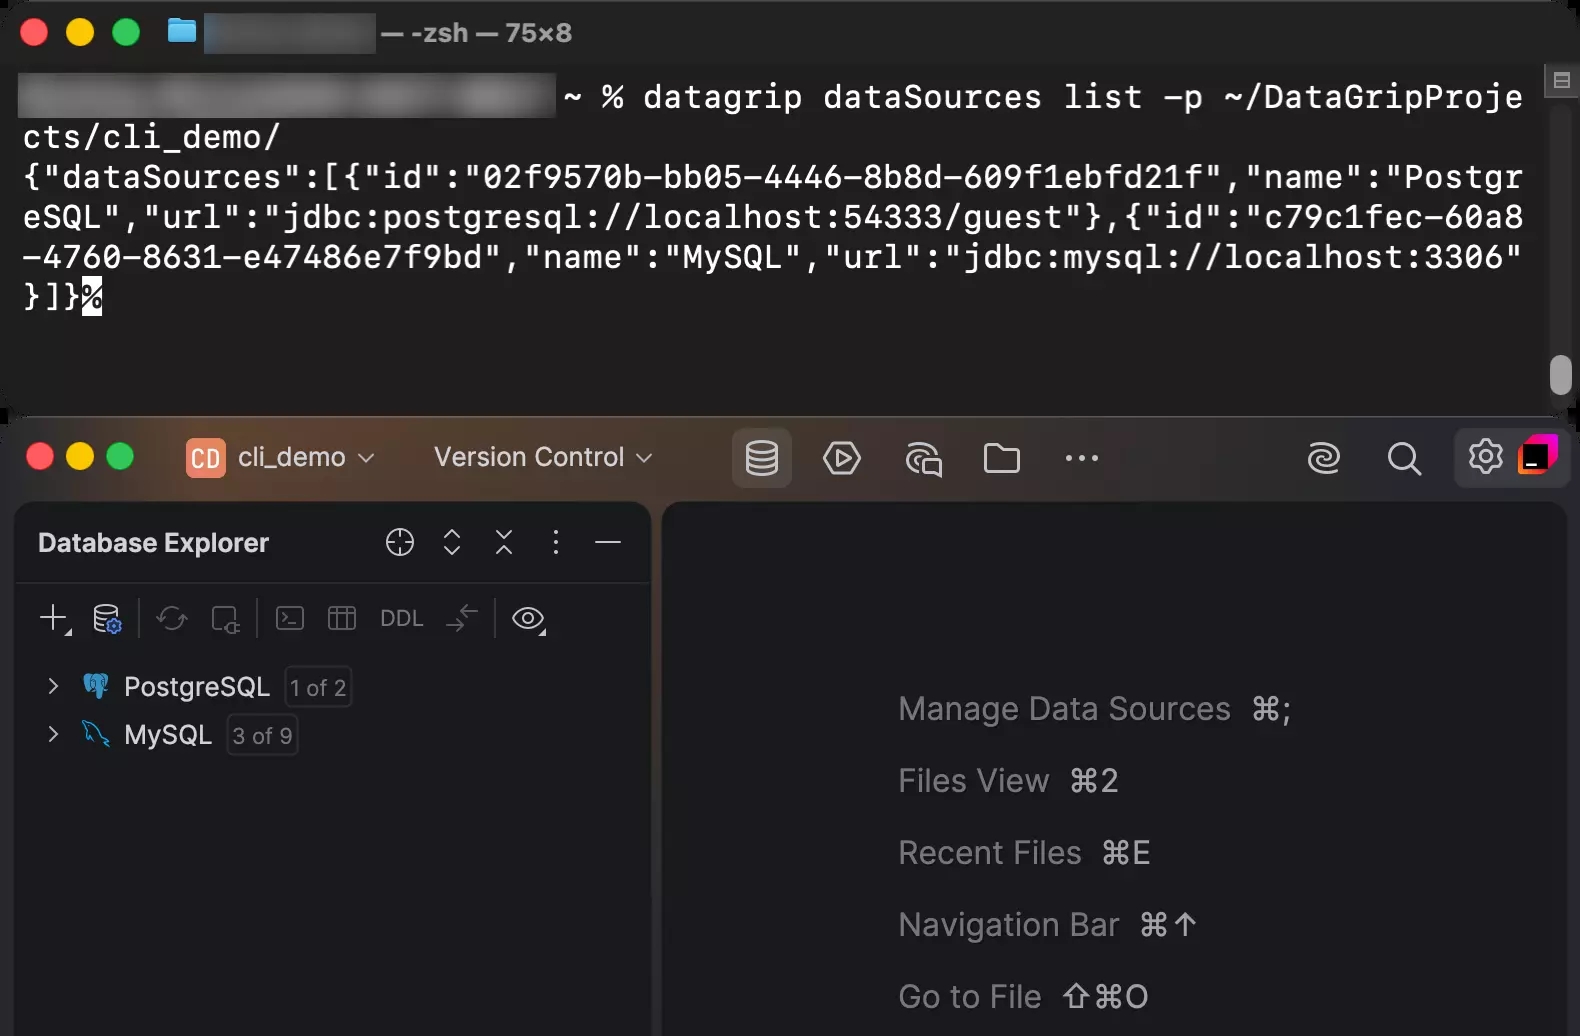The width and height of the screenshot is (1580, 1036).
Task: Open the Version Control dropdown
Action: point(543,457)
